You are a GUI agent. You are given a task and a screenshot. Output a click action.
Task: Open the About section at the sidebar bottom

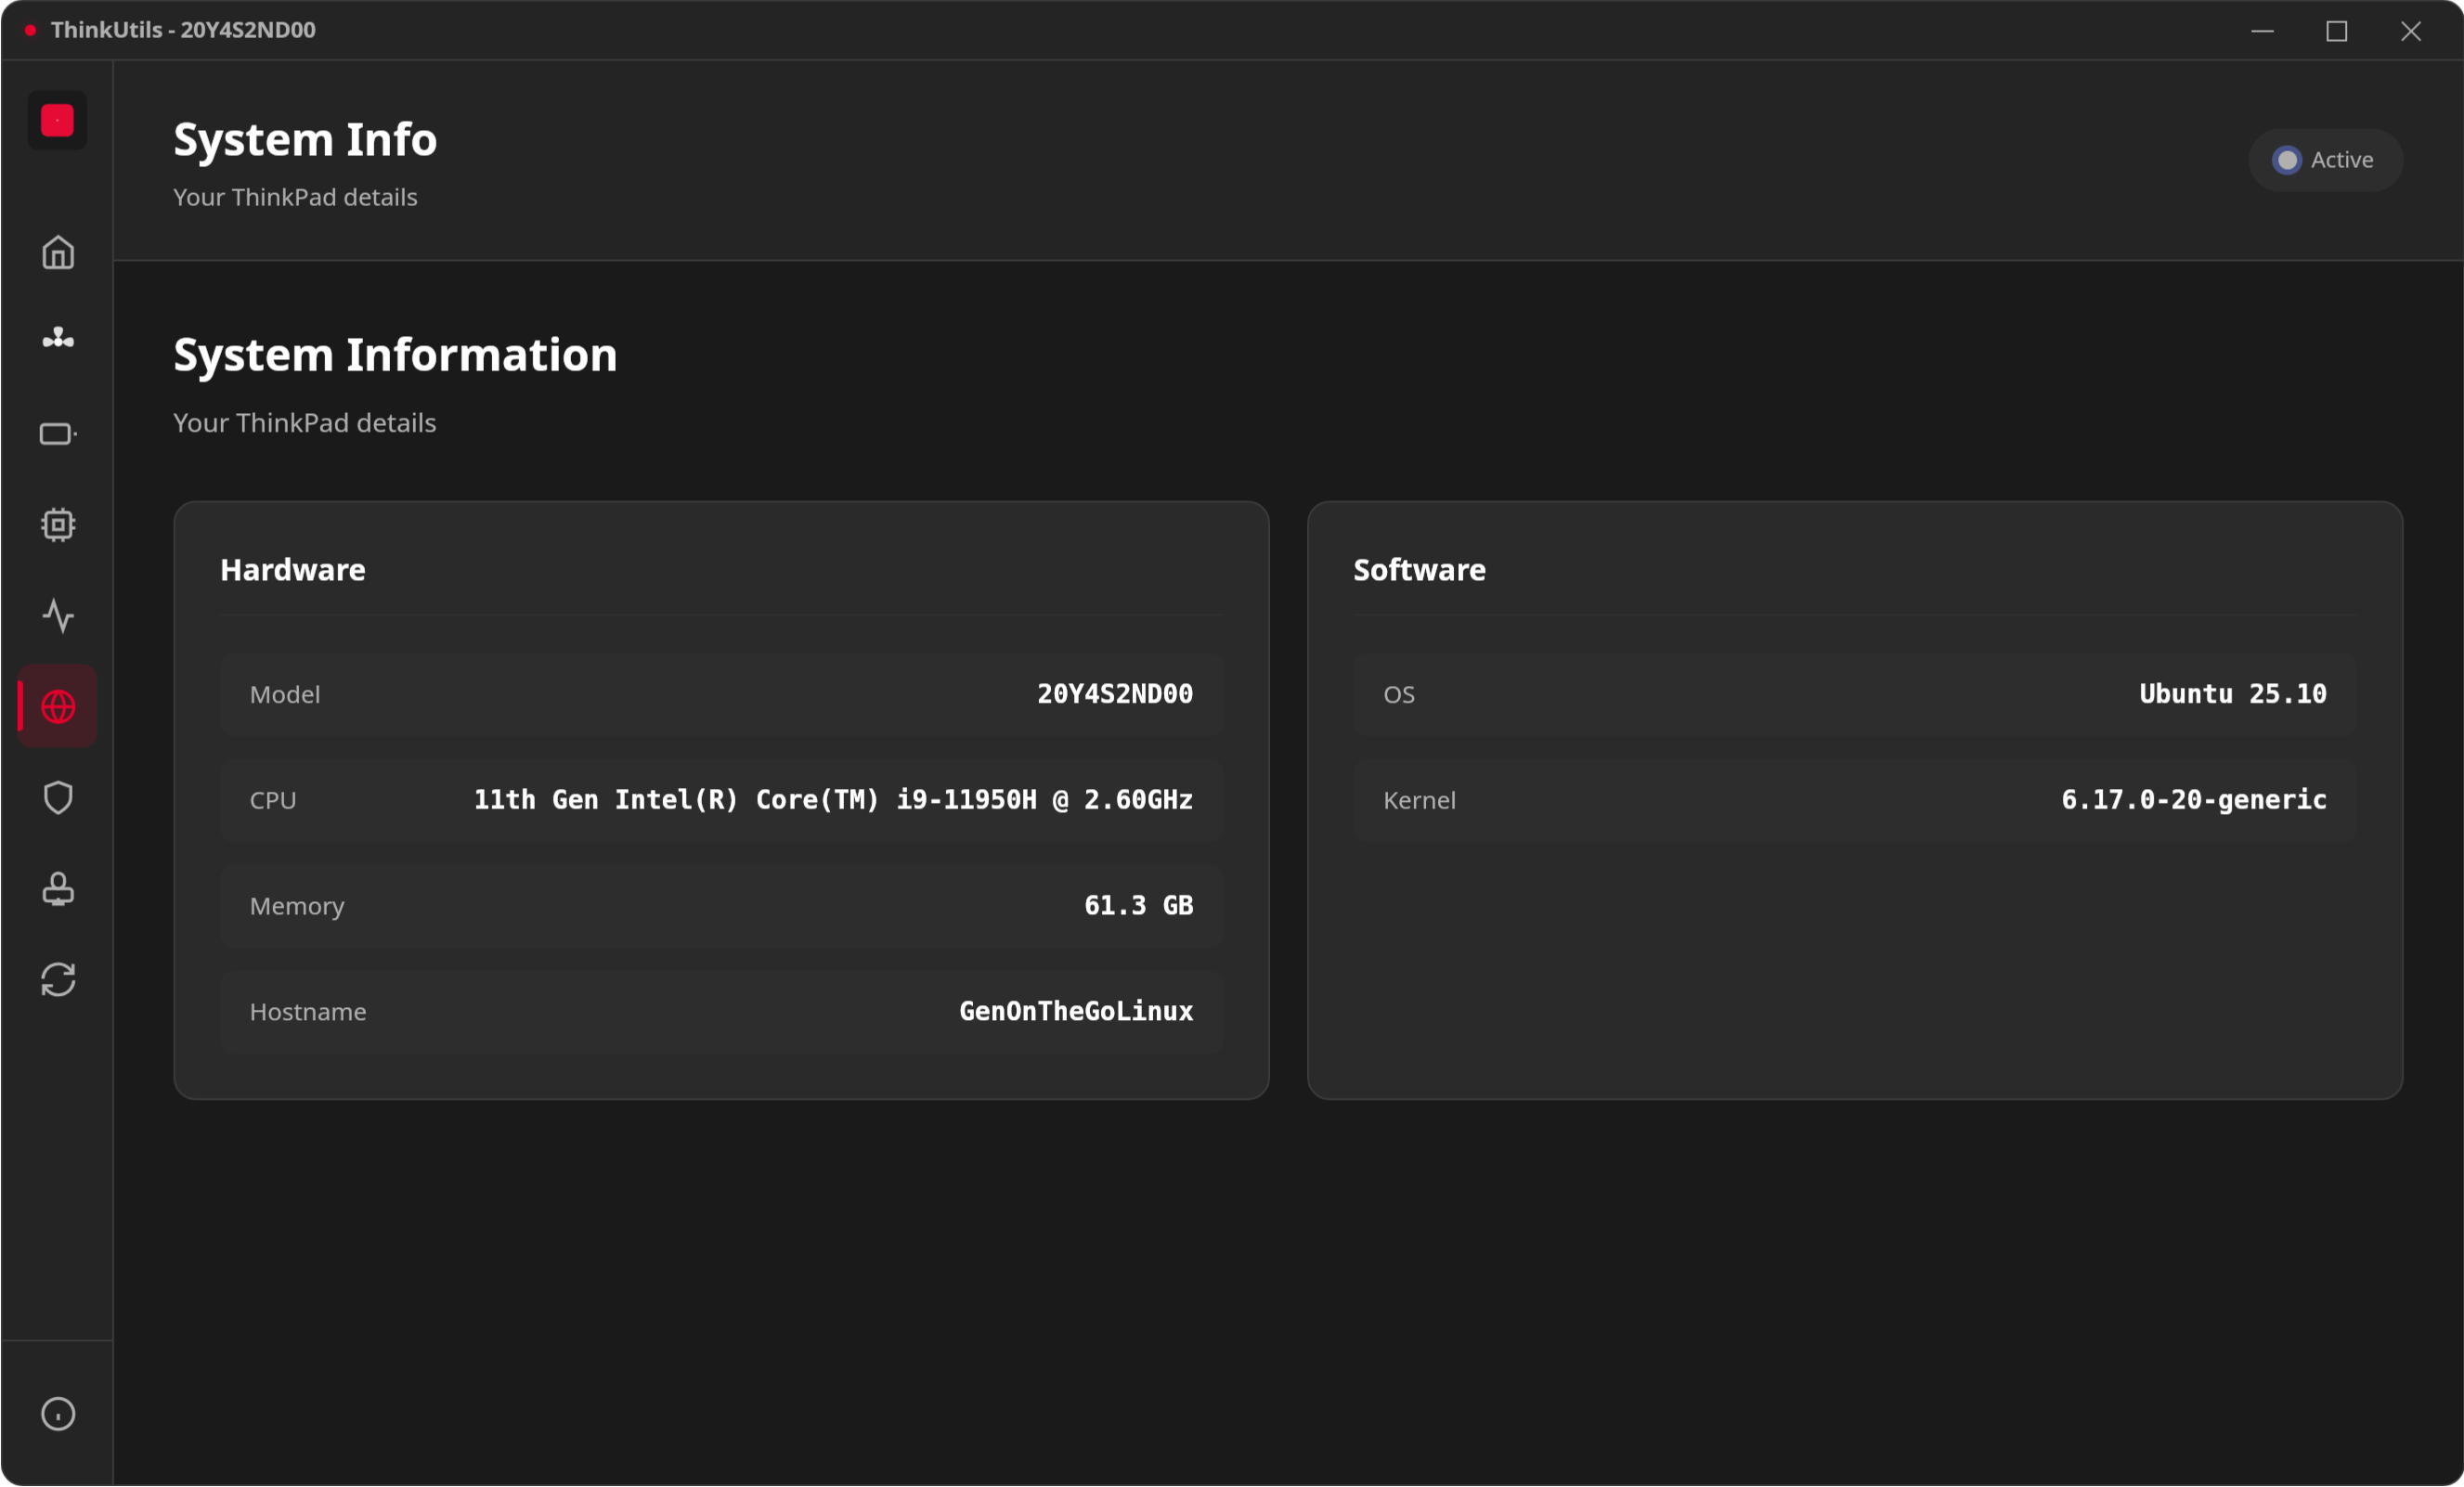click(x=57, y=1413)
